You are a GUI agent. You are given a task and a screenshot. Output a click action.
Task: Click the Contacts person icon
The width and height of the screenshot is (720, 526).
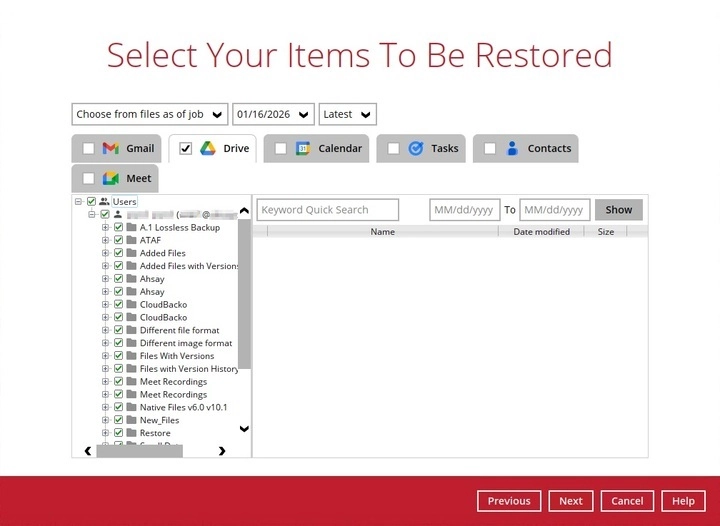coord(513,149)
